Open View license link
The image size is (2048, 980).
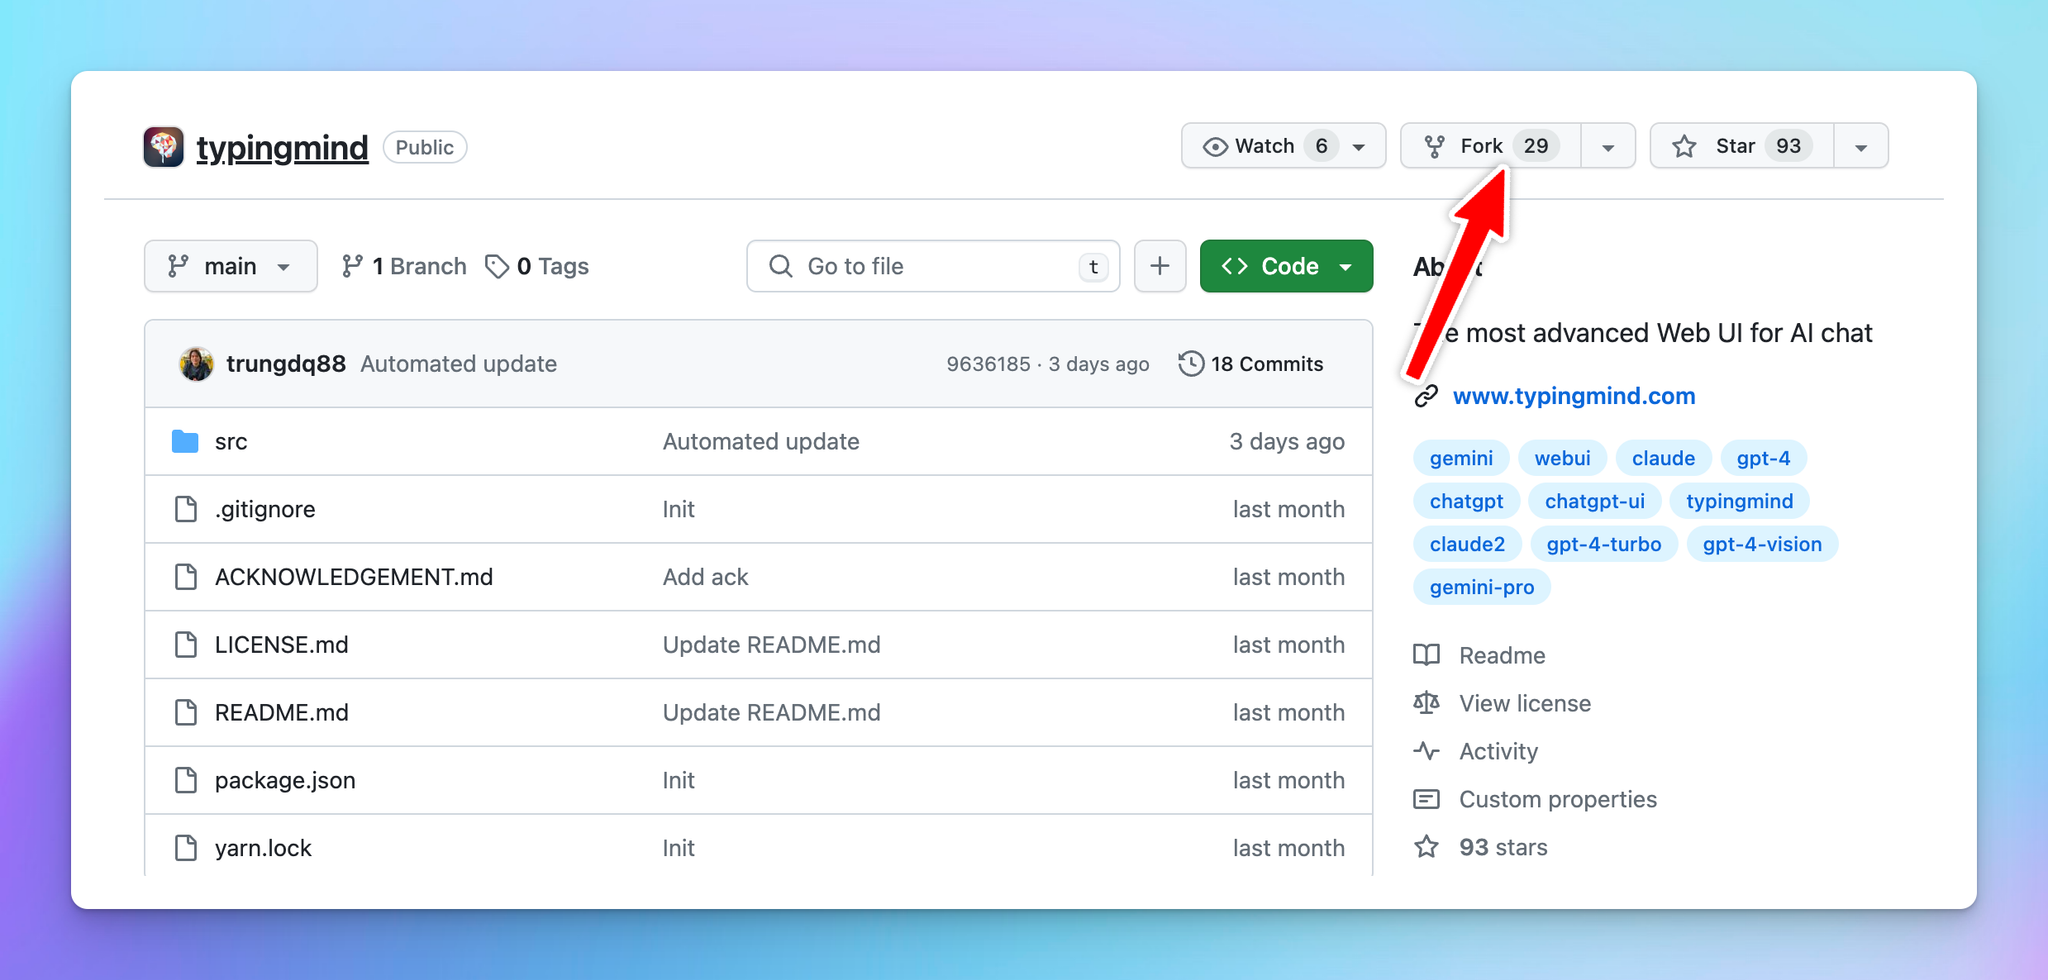tap(1525, 703)
